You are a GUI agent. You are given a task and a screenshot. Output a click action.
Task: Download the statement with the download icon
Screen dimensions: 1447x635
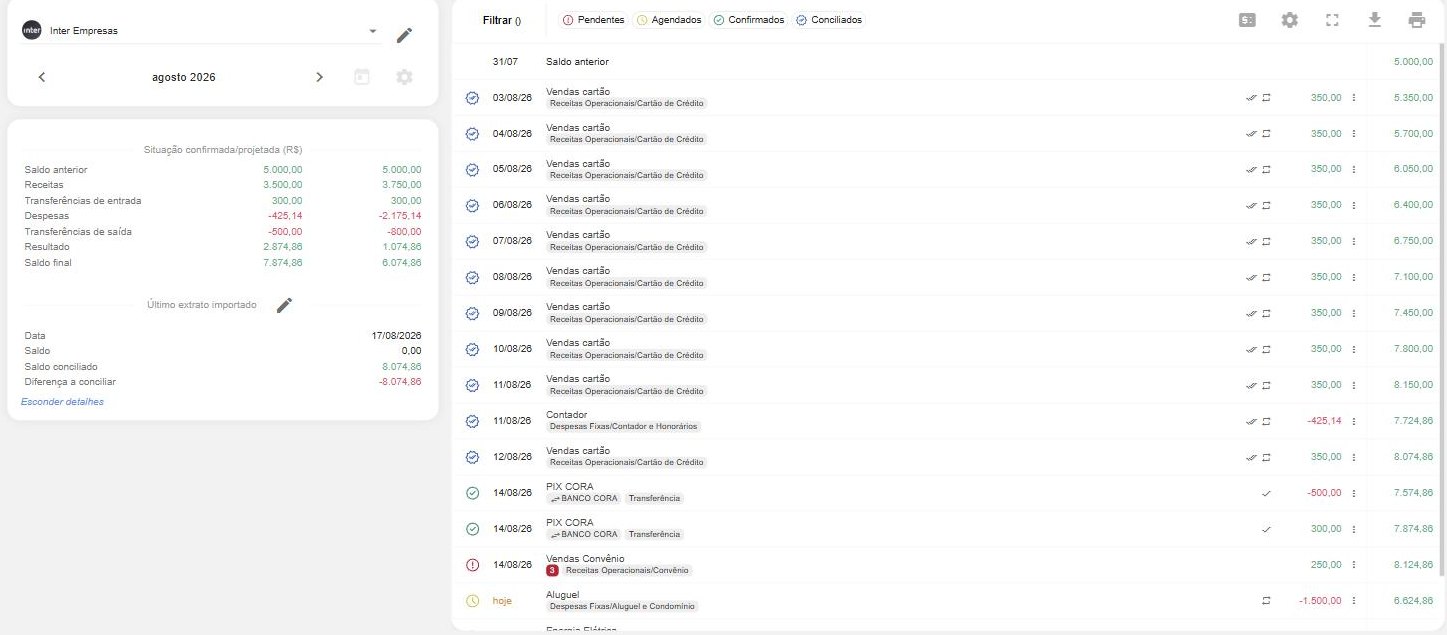click(1374, 20)
